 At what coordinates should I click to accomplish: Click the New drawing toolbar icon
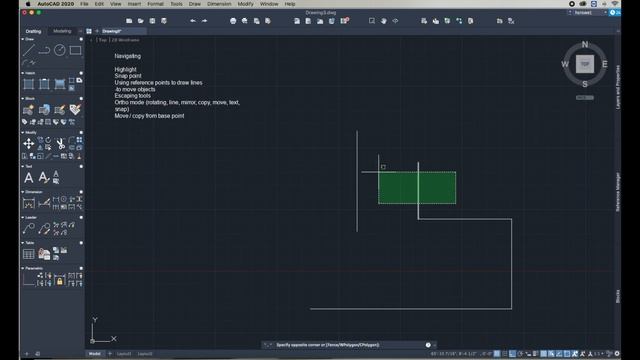(129, 21)
